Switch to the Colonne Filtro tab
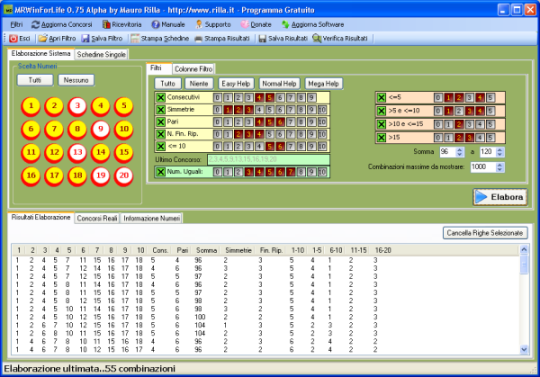 pyautogui.click(x=193, y=69)
